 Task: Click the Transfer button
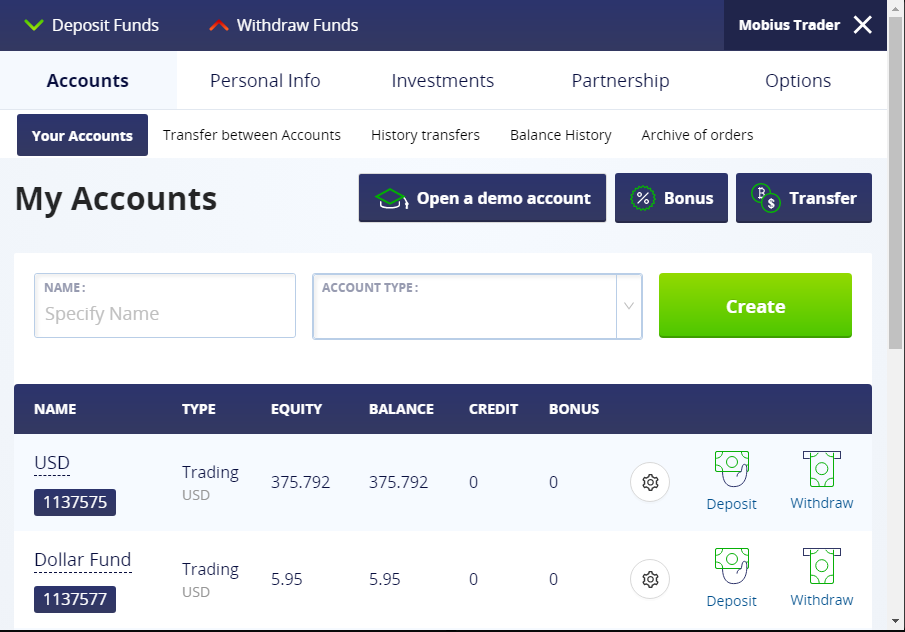point(804,198)
